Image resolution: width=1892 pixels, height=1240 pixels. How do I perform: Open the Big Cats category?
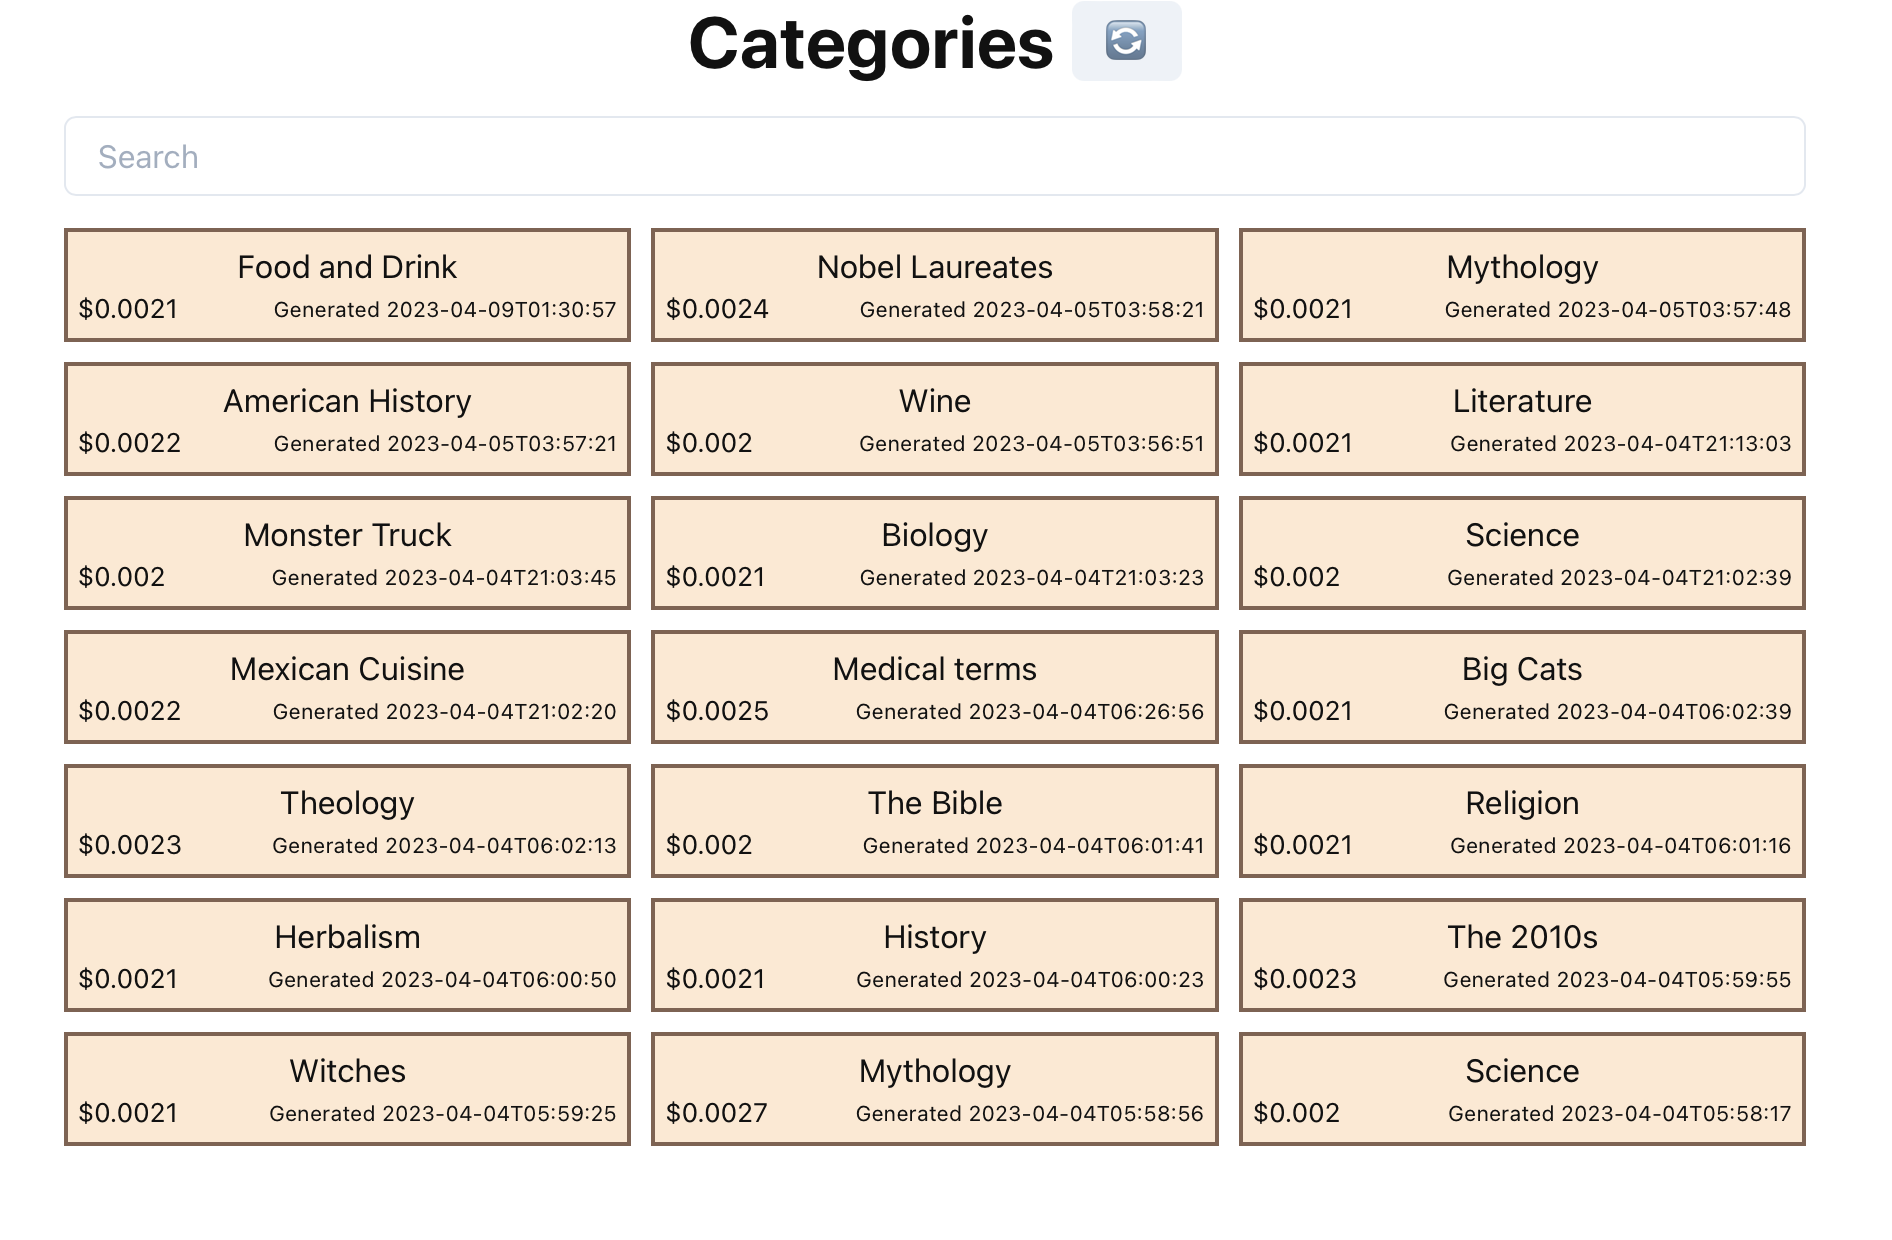(x=1521, y=687)
